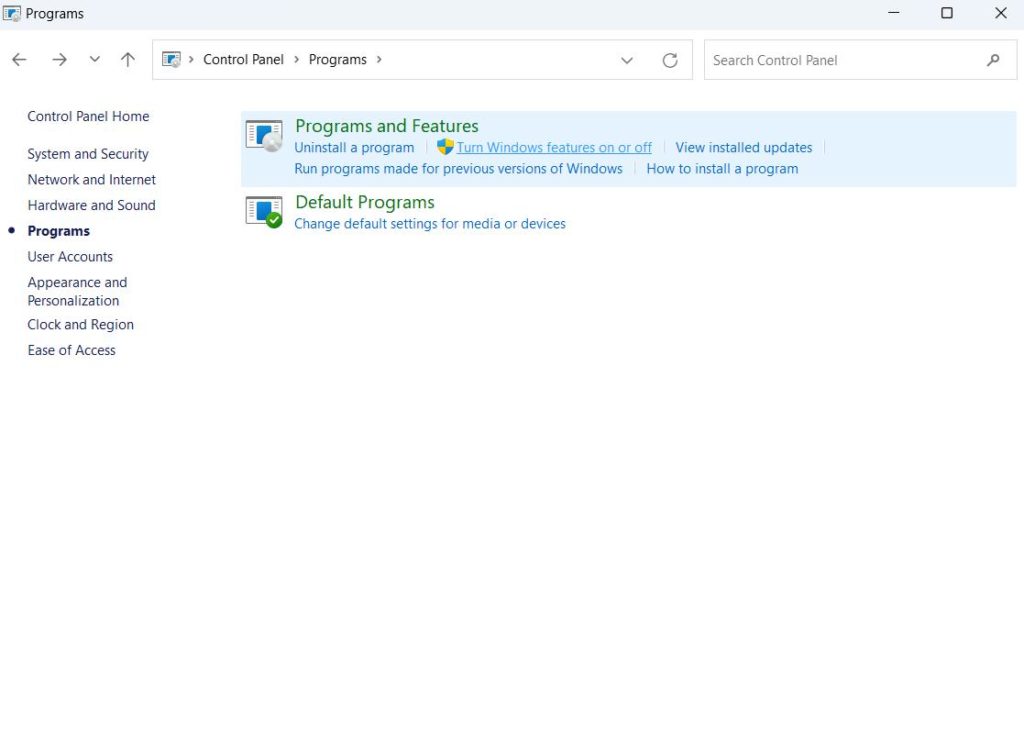1024x743 pixels.
Task: Open Network and Internet category
Action: tap(91, 180)
